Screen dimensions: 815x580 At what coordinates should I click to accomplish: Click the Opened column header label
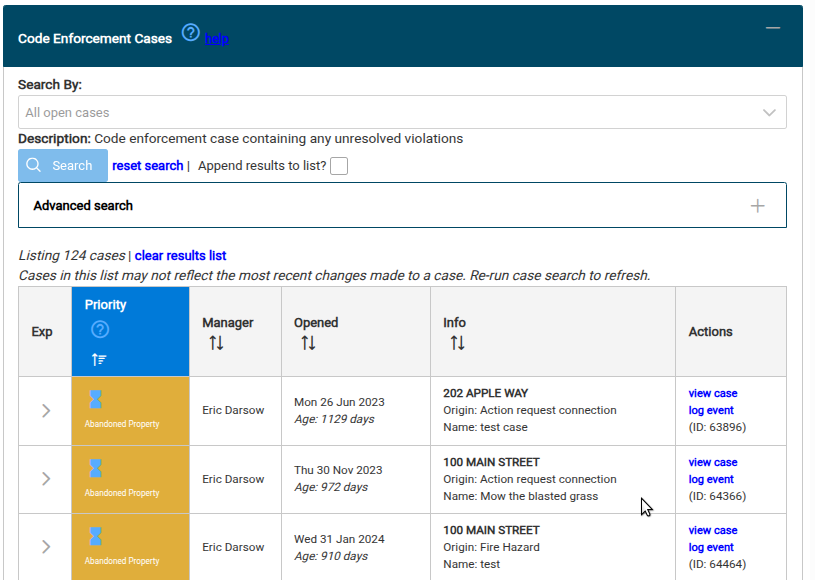(x=316, y=323)
